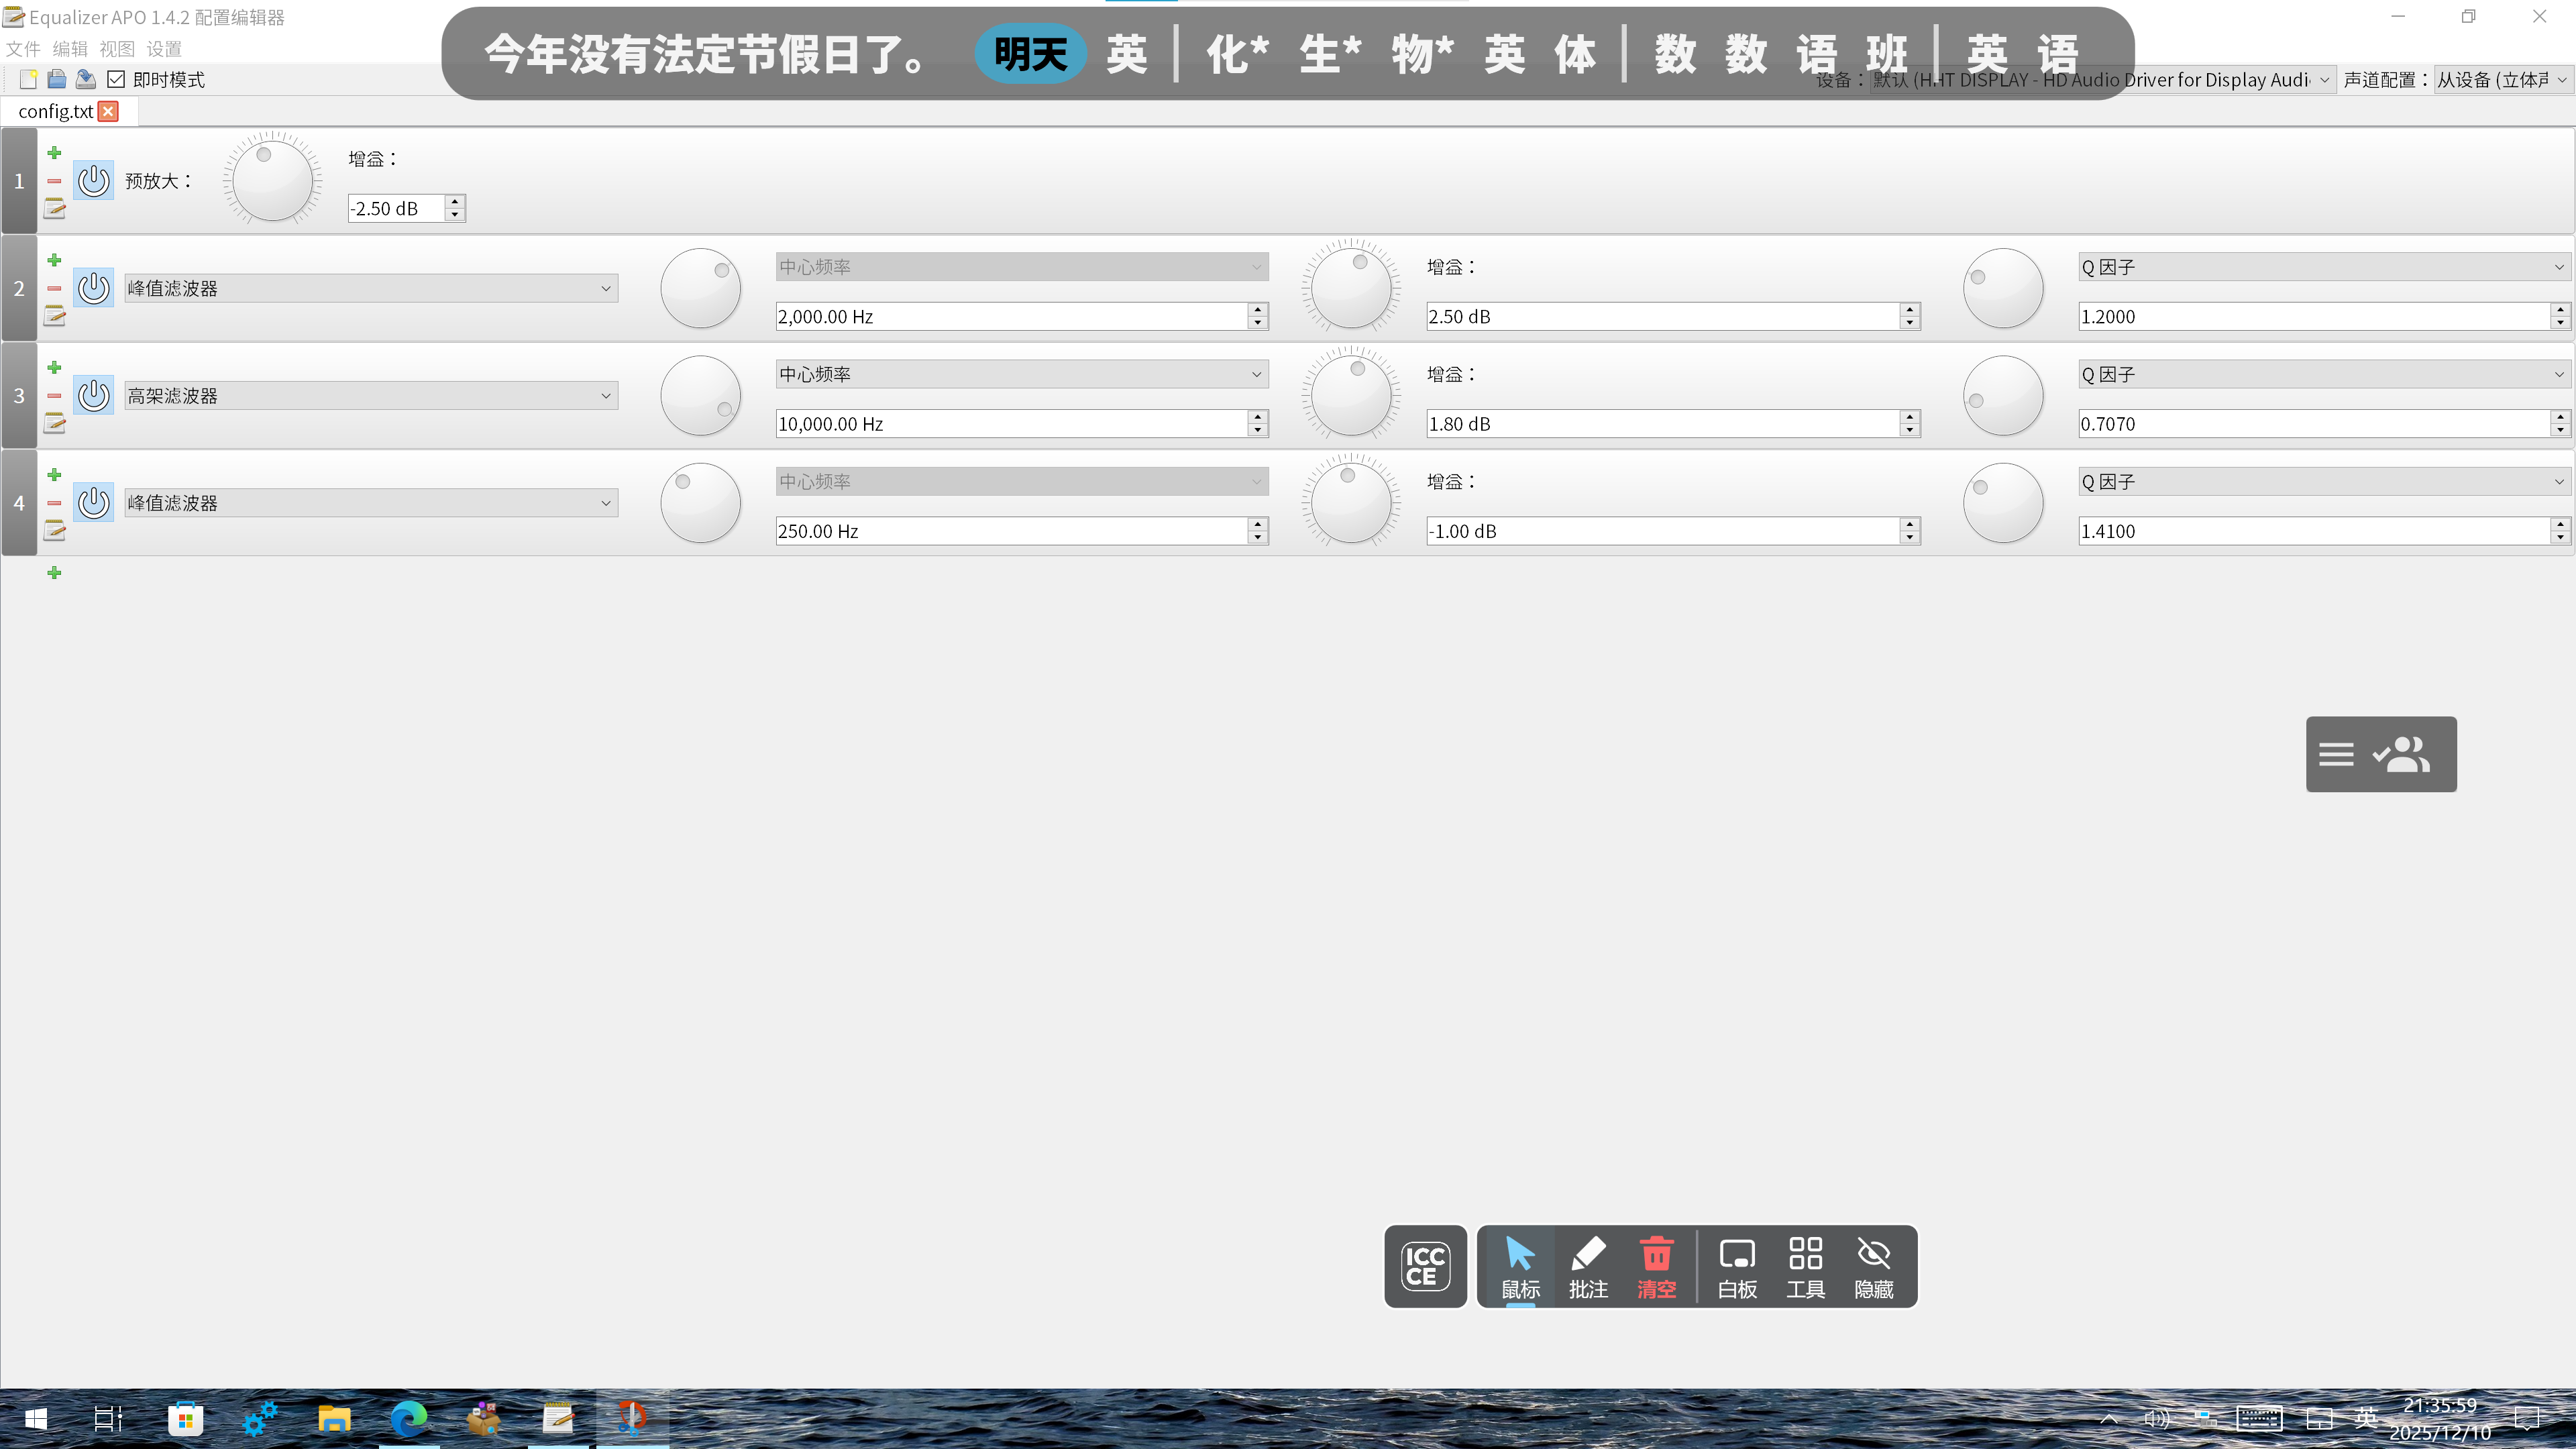Open the 编辑 menu
The width and height of the screenshot is (2576, 1449).
(69, 49)
